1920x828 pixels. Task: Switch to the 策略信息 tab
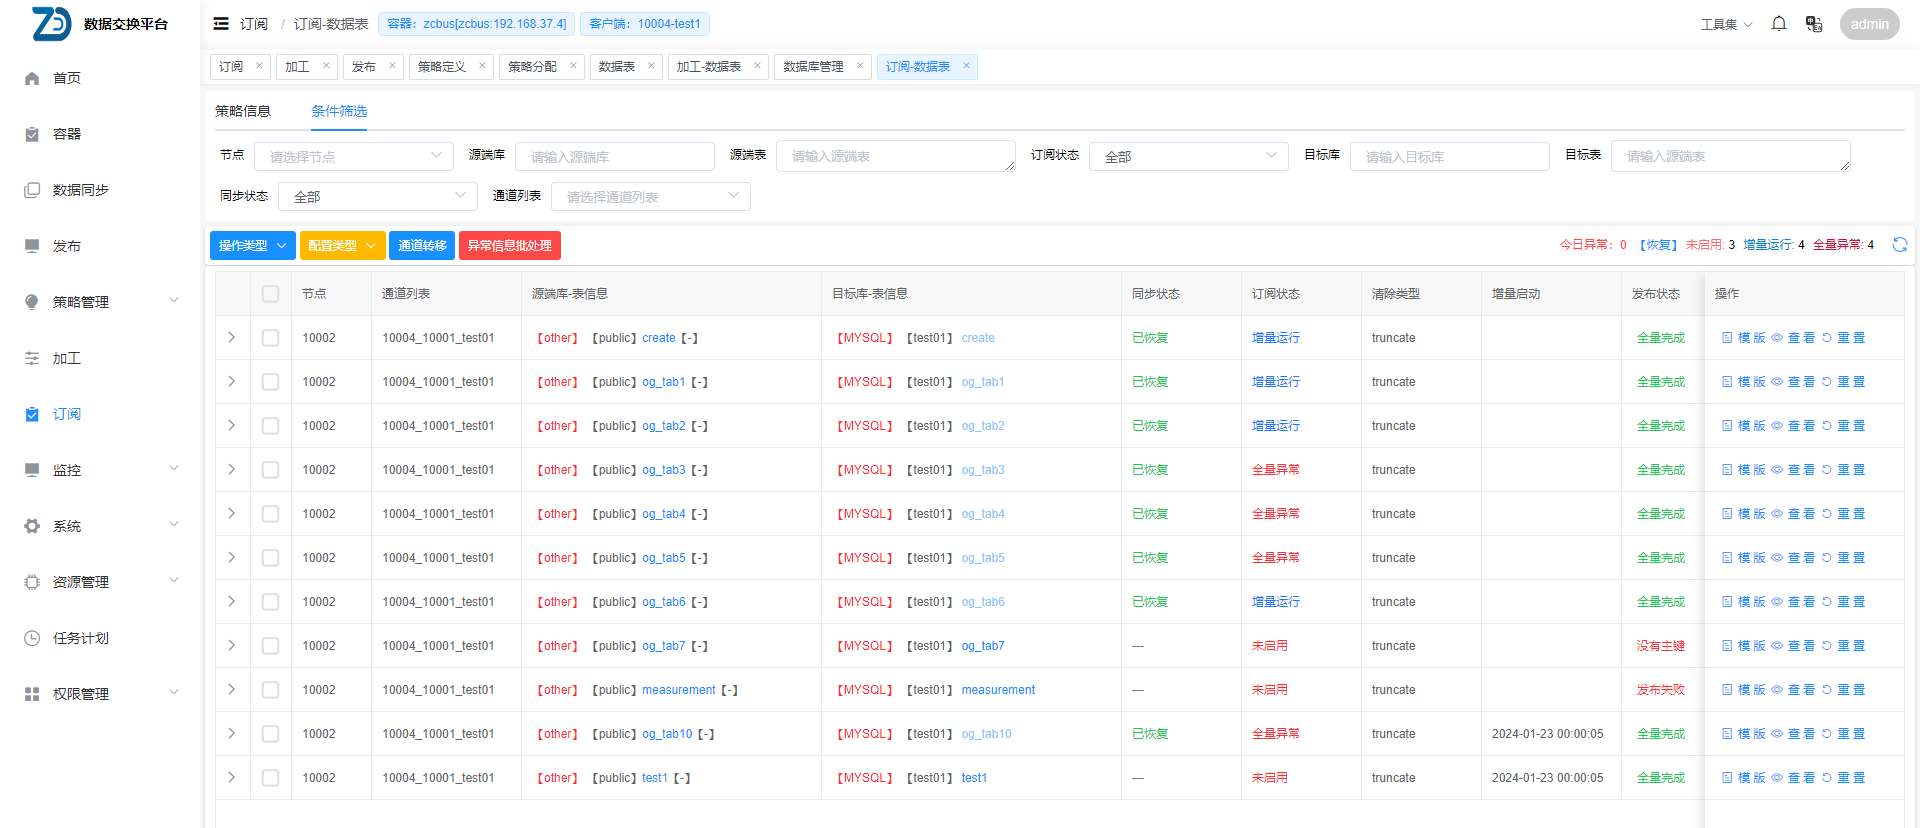tap(243, 111)
